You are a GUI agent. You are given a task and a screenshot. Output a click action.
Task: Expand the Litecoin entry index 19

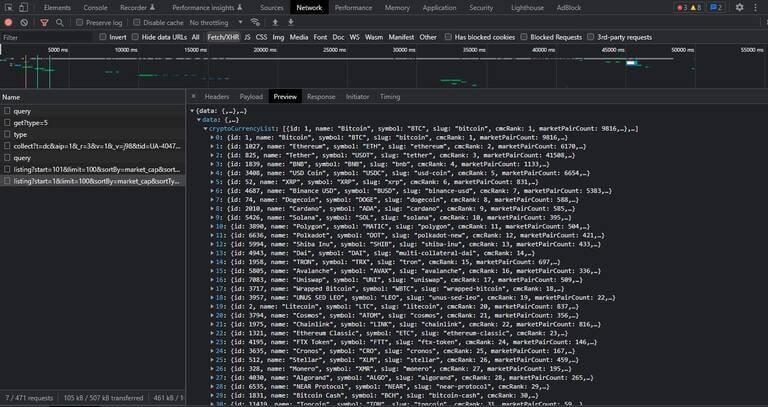[212, 307]
